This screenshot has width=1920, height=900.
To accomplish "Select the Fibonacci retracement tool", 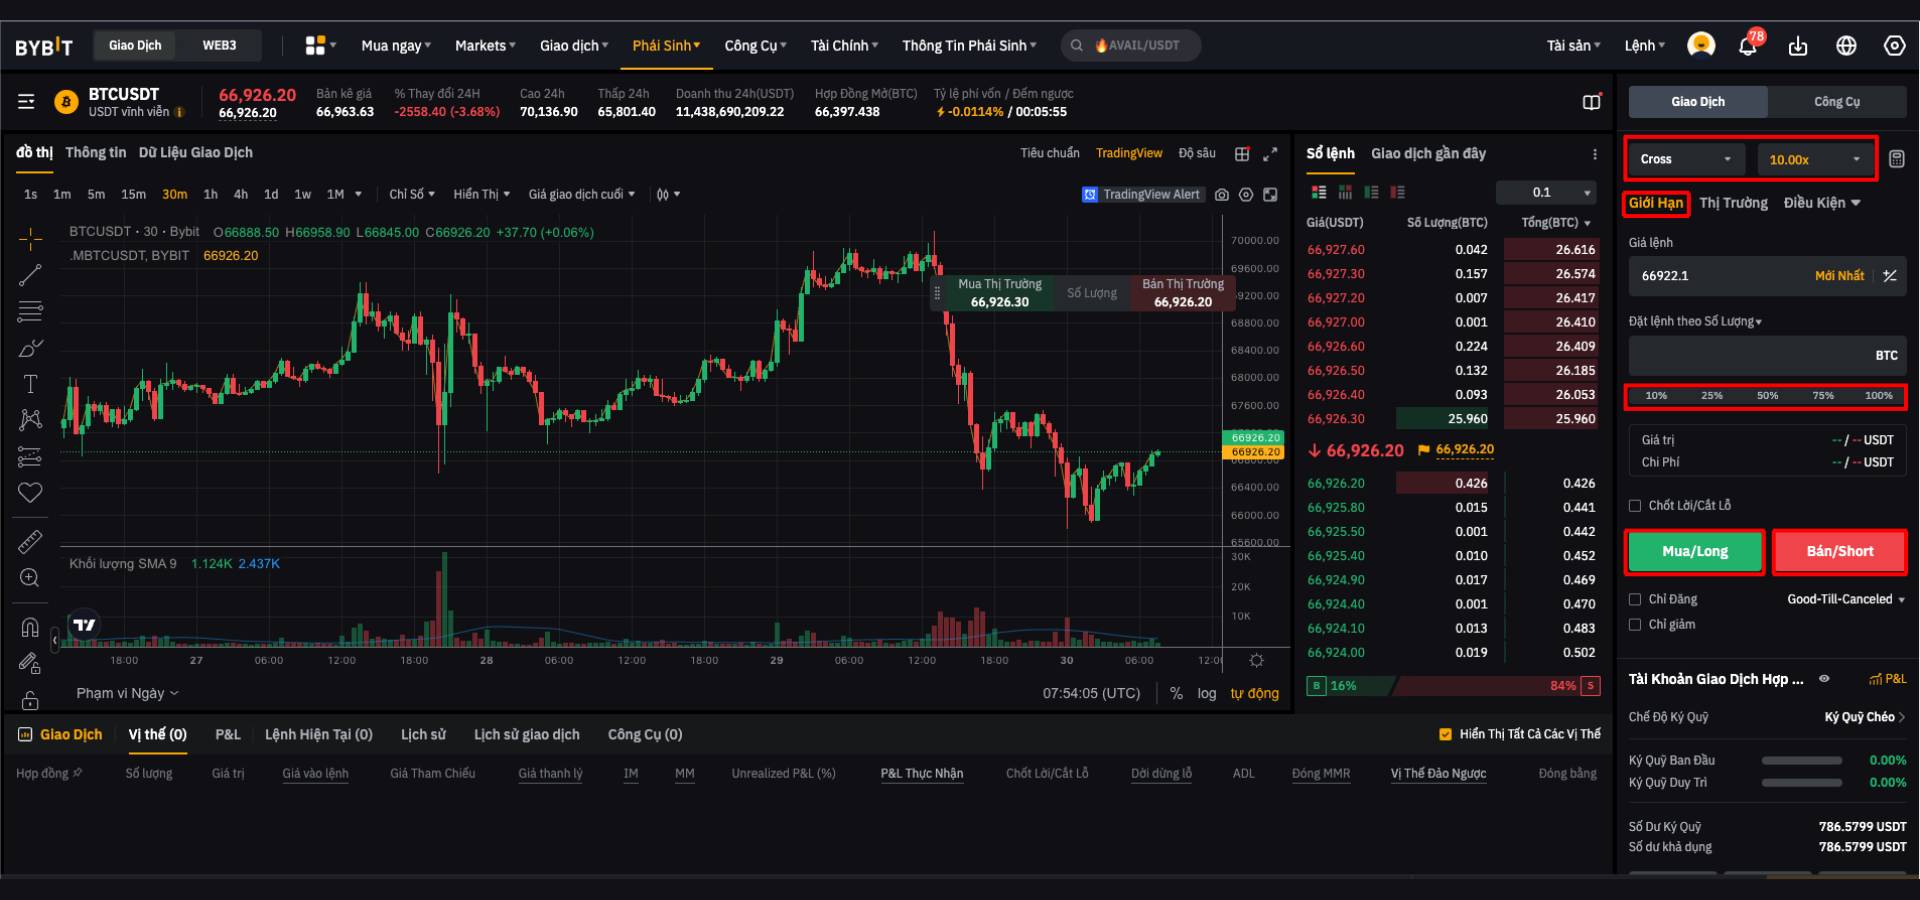I will tap(30, 311).
